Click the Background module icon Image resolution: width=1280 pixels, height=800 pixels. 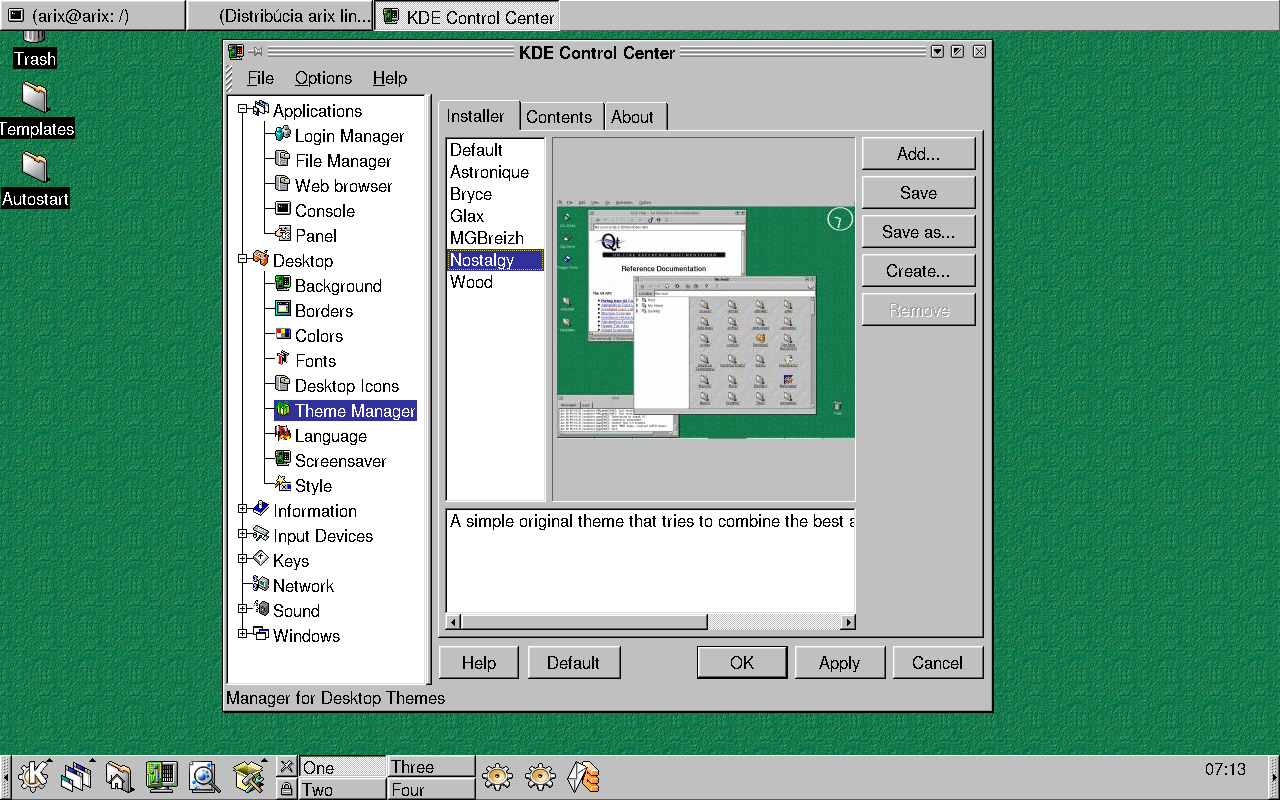point(283,285)
